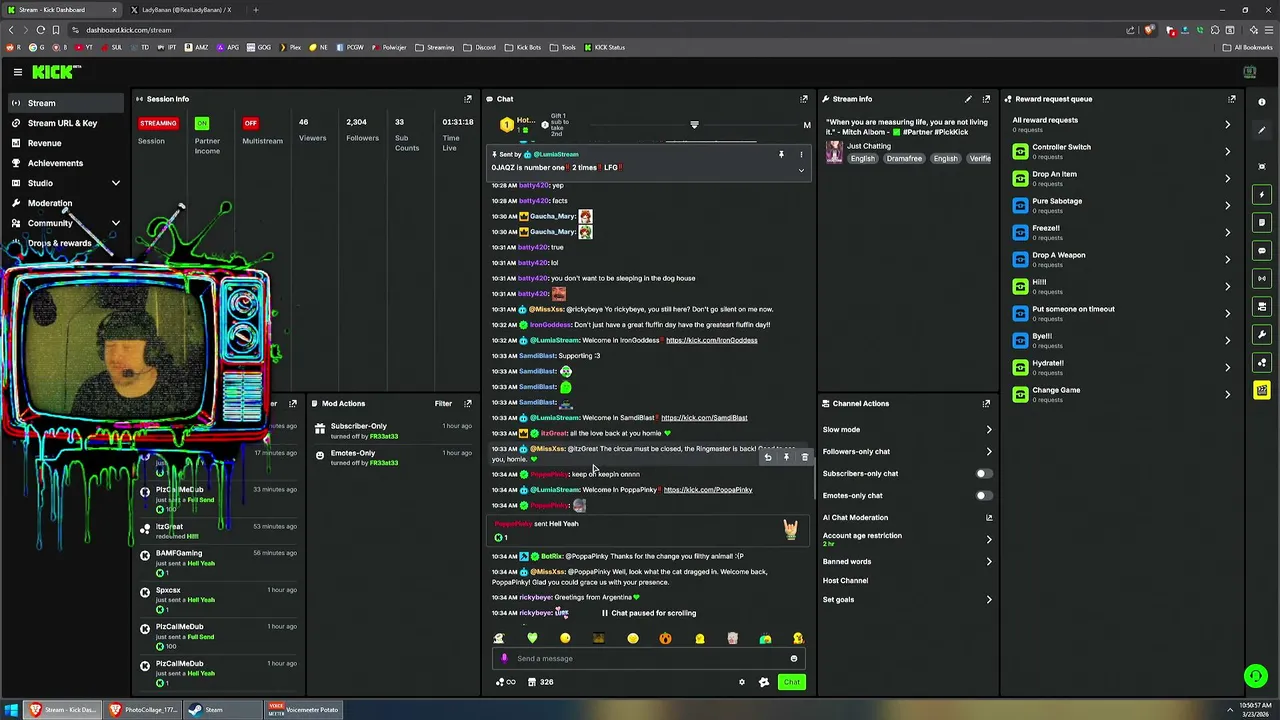Open the Stream sidebar item
1280x720 pixels.
[66, 103]
